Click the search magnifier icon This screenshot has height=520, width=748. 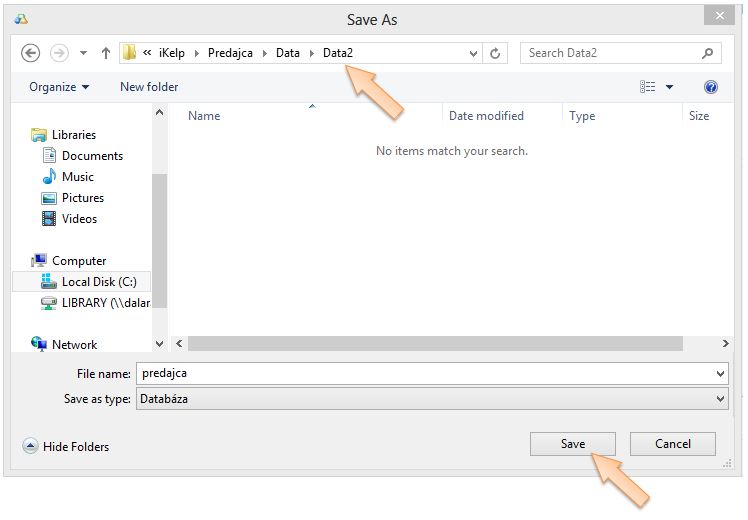click(707, 53)
